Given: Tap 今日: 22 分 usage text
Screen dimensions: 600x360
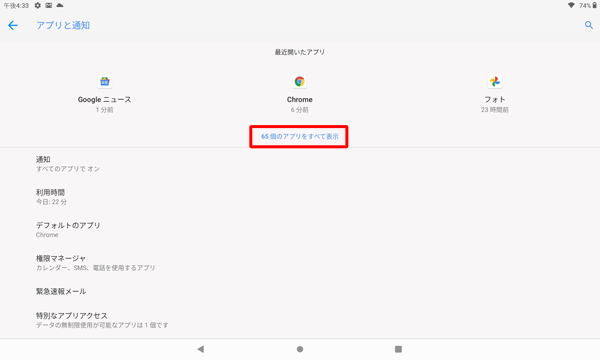Looking at the screenshot, I should click(51, 202).
